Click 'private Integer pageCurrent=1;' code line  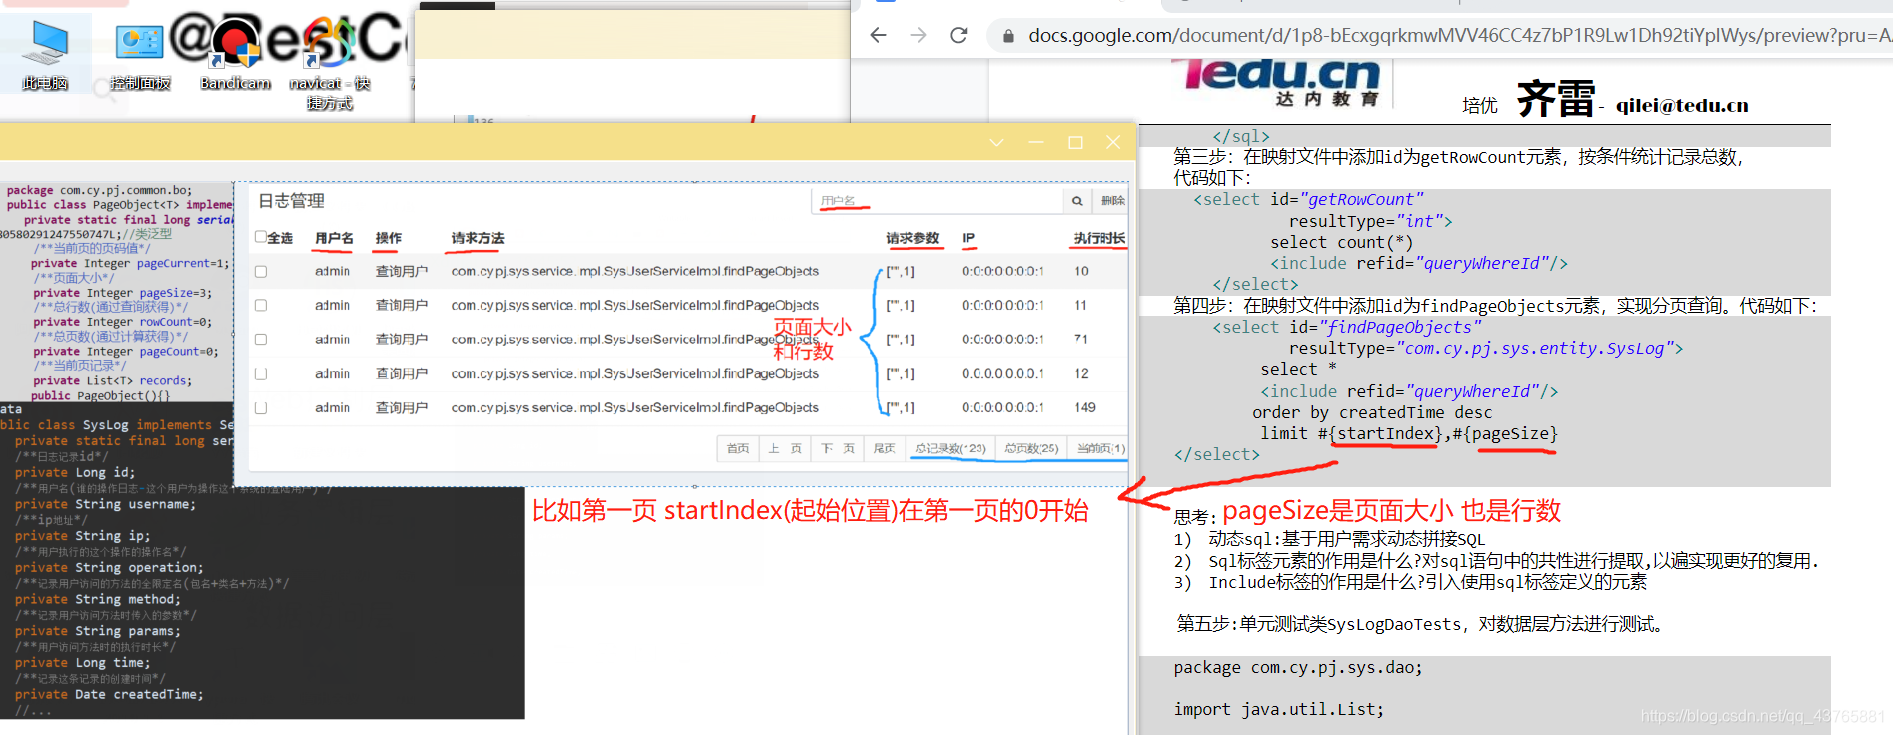130,264
